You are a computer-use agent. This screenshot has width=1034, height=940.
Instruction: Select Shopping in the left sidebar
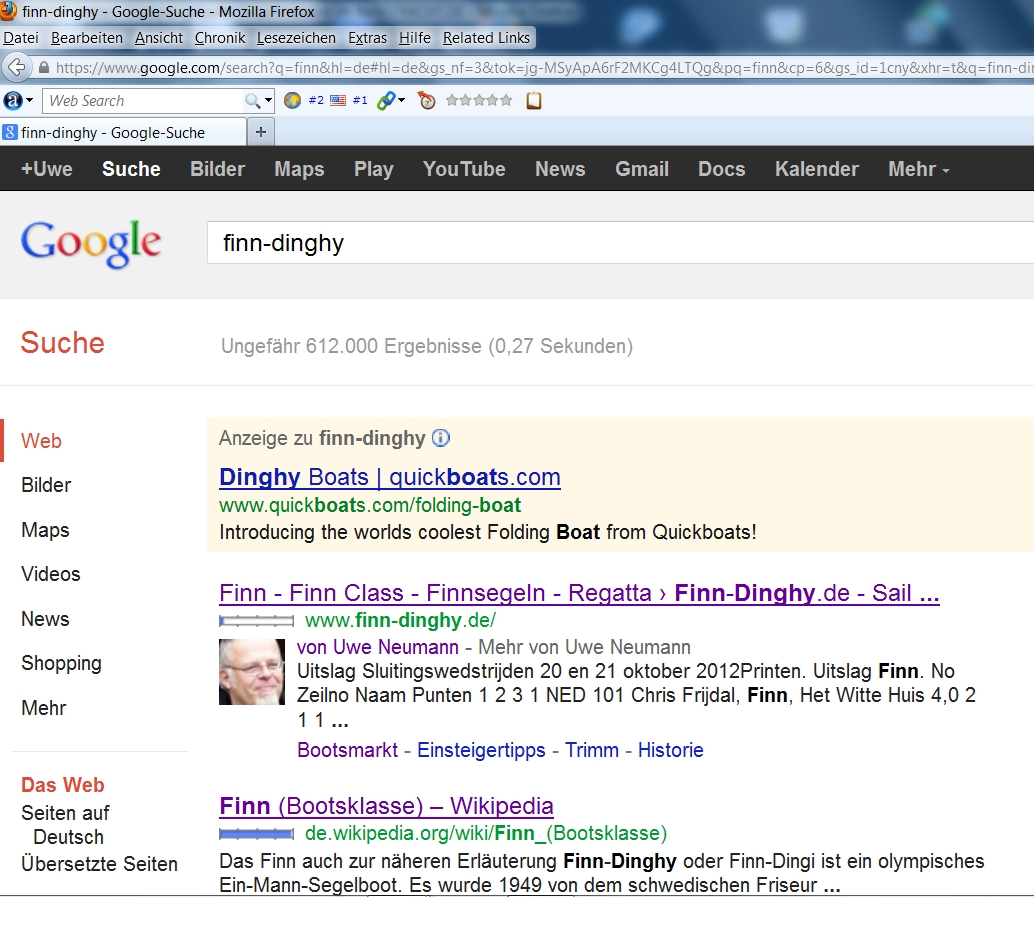pyautogui.click(x=61, y=663)
